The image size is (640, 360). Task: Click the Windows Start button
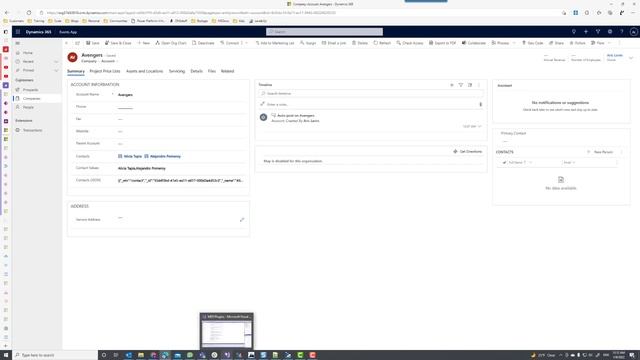(6, 355)
